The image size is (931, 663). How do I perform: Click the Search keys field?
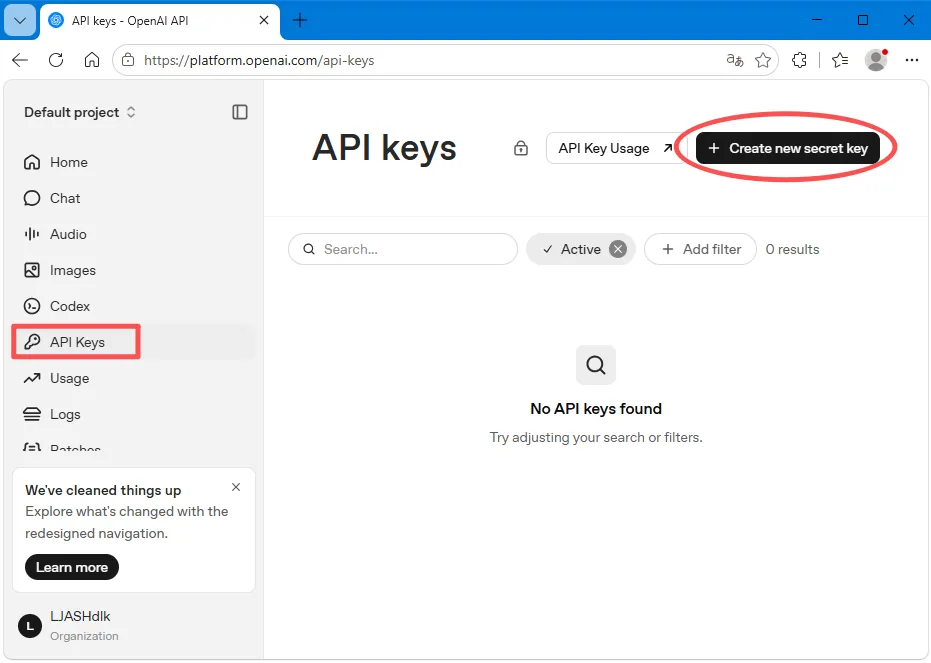[x=403, y=249]
